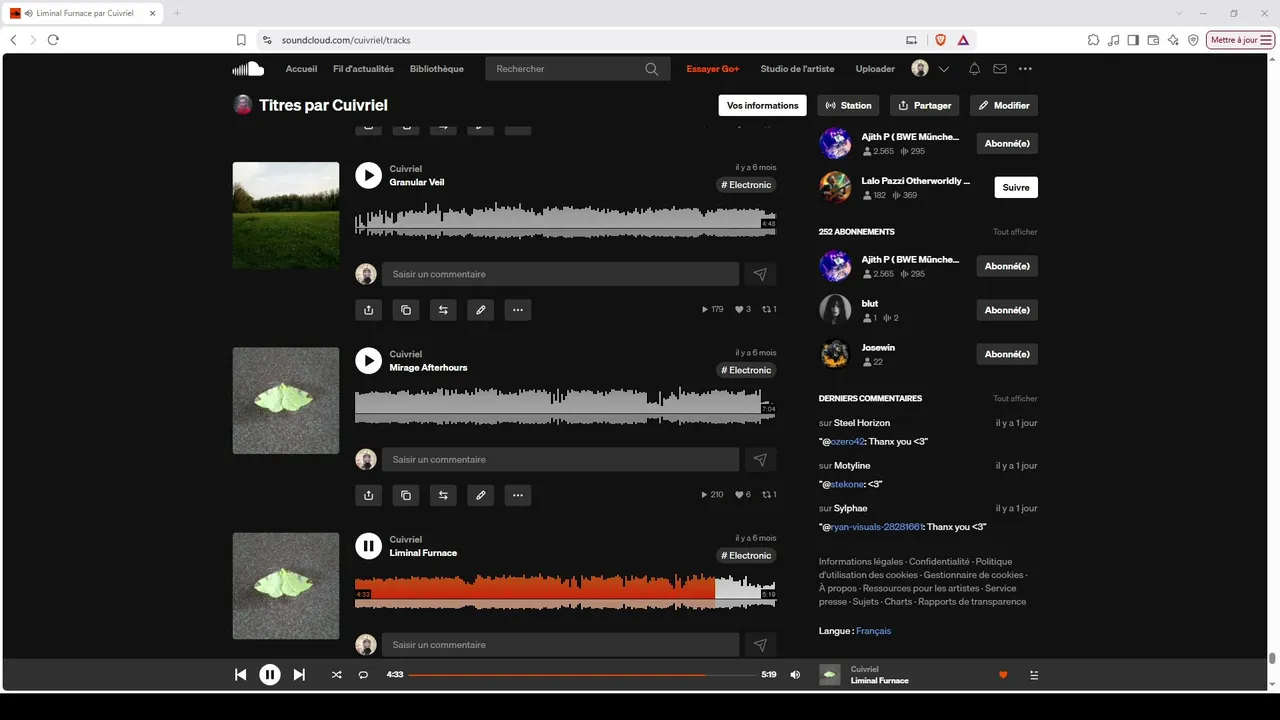
Task: Click the Granular Veil comment field
Action: [560, 274]
